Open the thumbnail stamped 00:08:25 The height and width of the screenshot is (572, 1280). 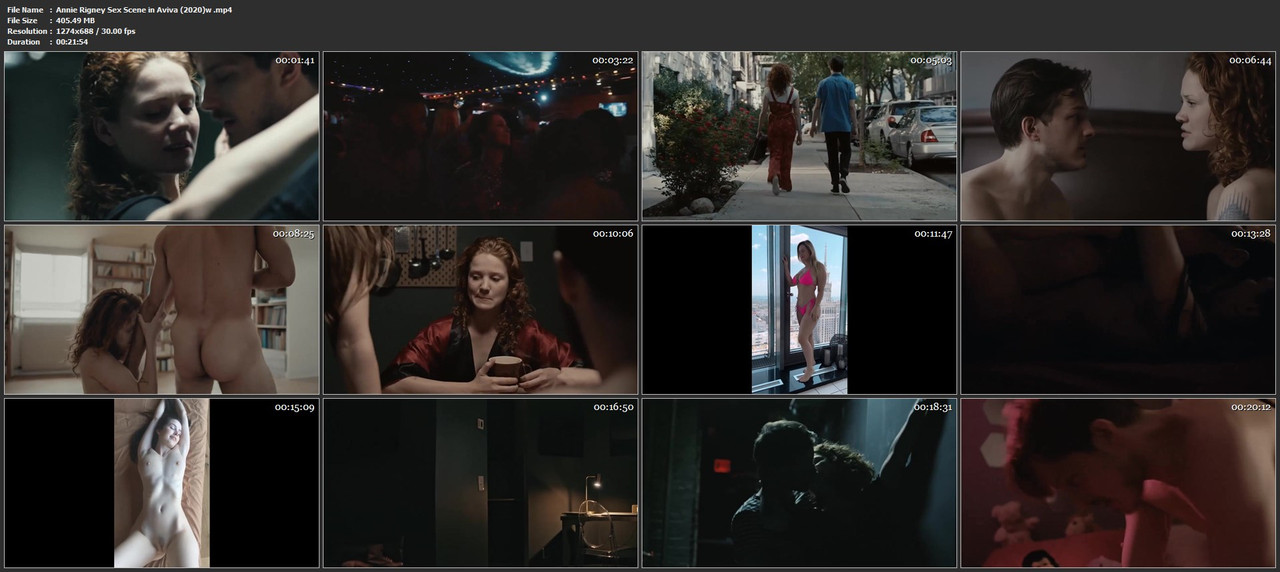162,309
